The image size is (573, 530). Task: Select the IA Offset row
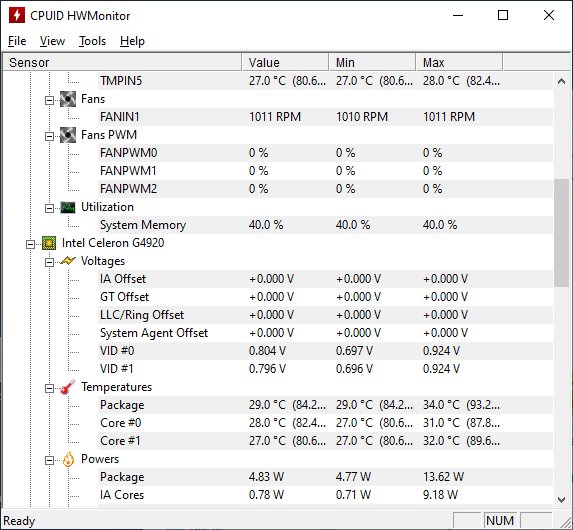tap(325, 279)
